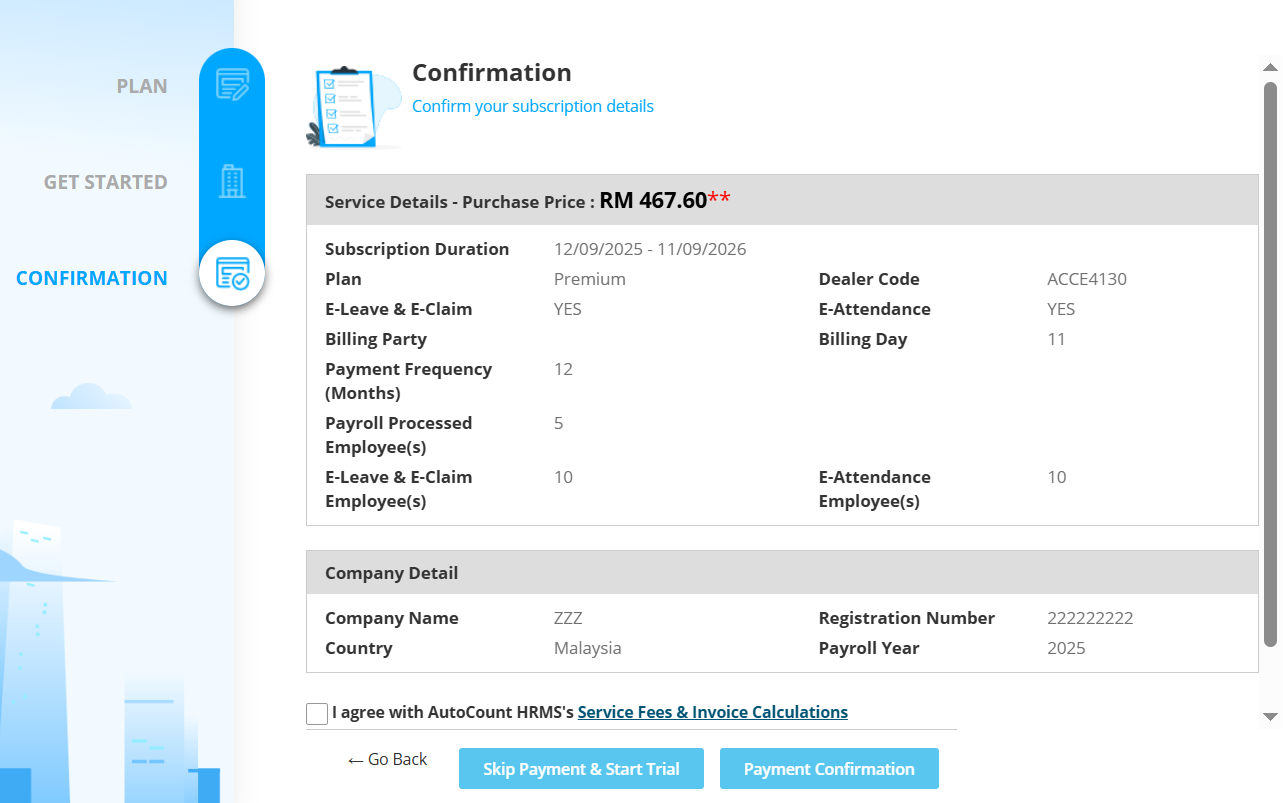The width and height of the screenshot is (1283, 803).
Task: Click the Confirmation step circle icon
Action: click(232, 273)
